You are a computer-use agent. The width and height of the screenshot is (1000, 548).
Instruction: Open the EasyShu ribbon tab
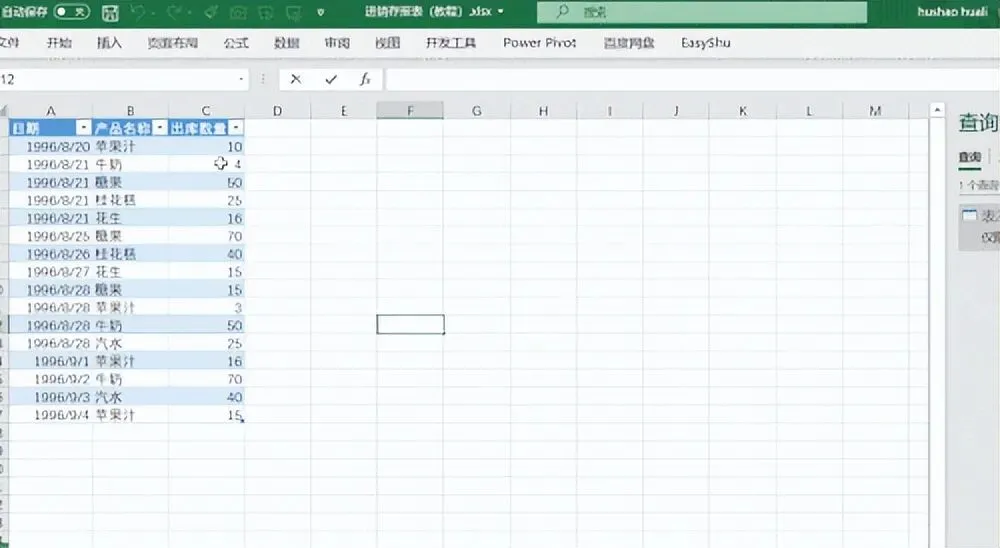[705, 43]
